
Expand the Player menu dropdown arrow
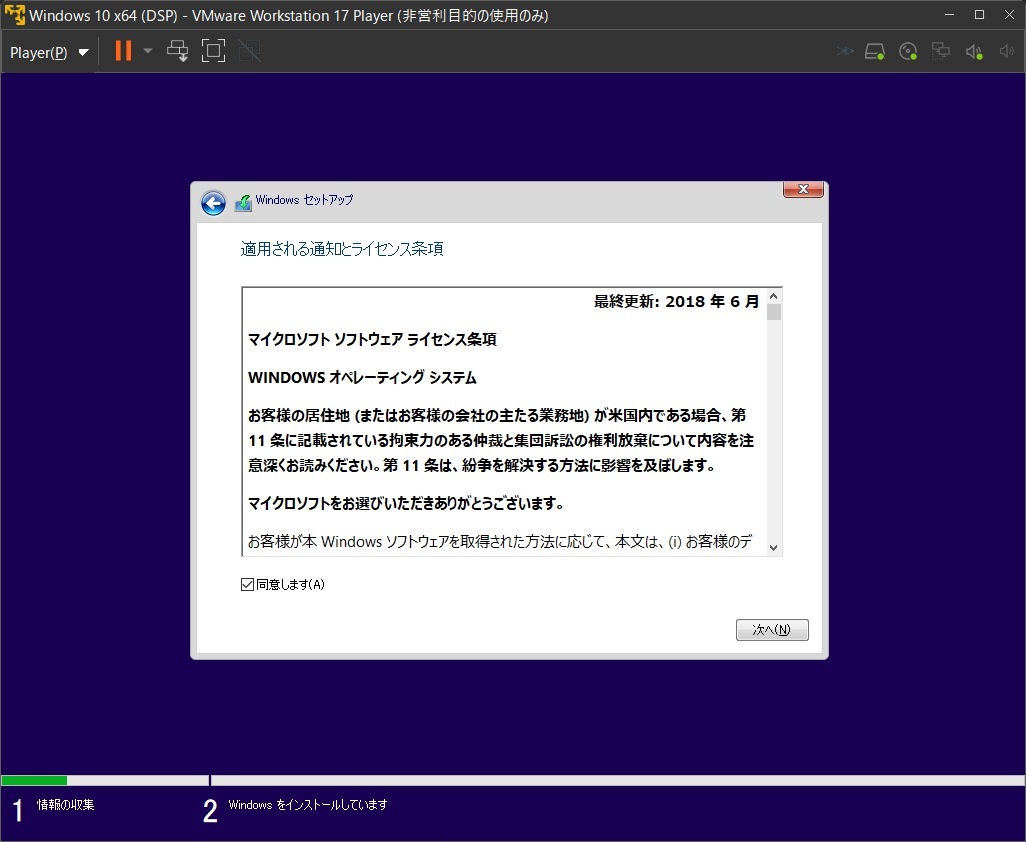tap(83, 52)
